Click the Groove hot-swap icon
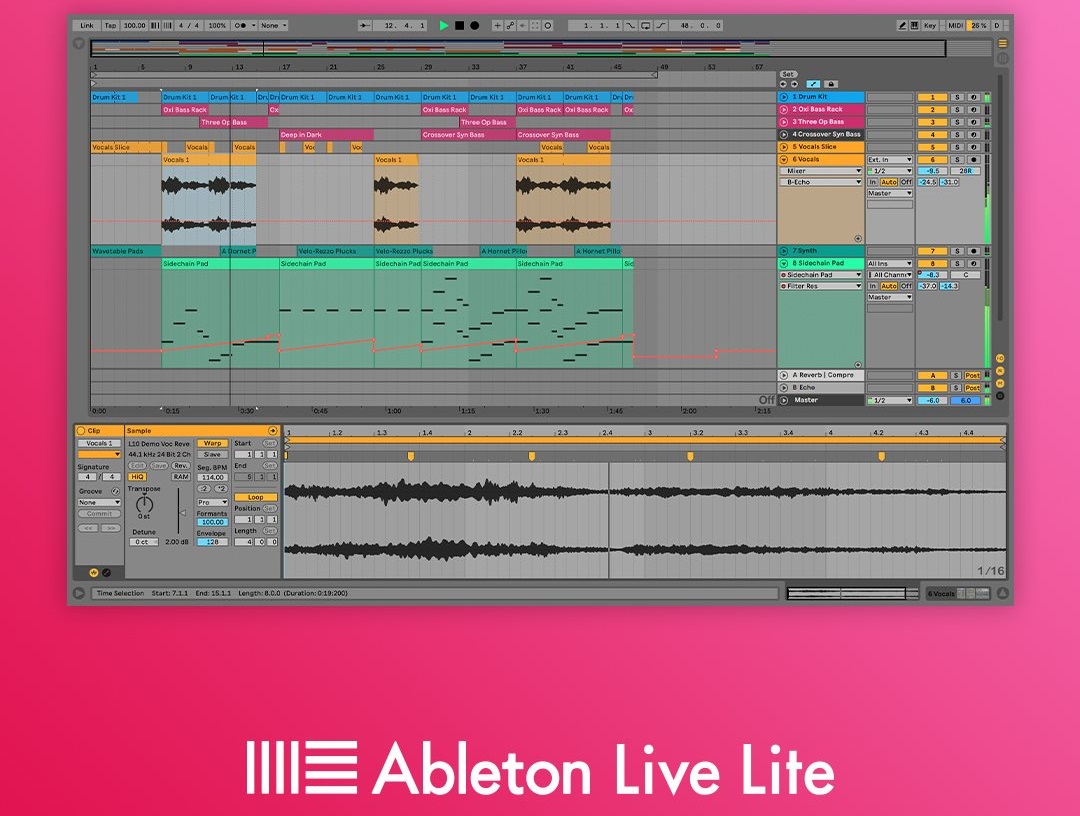The height and width of the screenshot is (816, 1080). point(115,491)
